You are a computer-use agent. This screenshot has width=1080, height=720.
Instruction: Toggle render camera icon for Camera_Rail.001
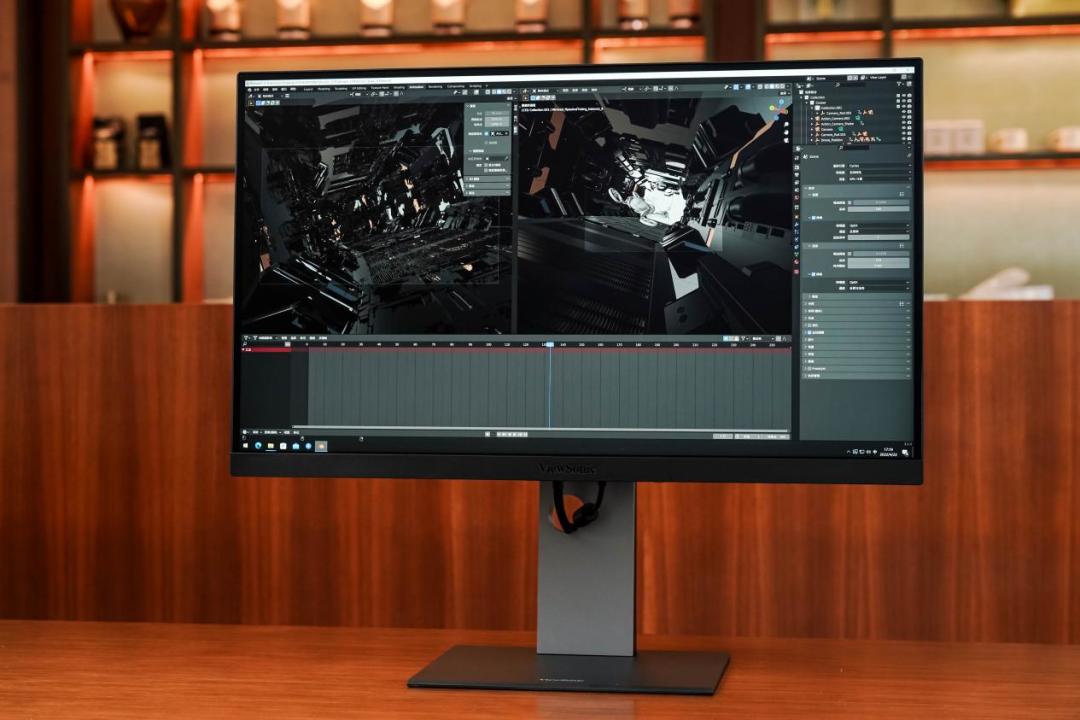point(909,112)
